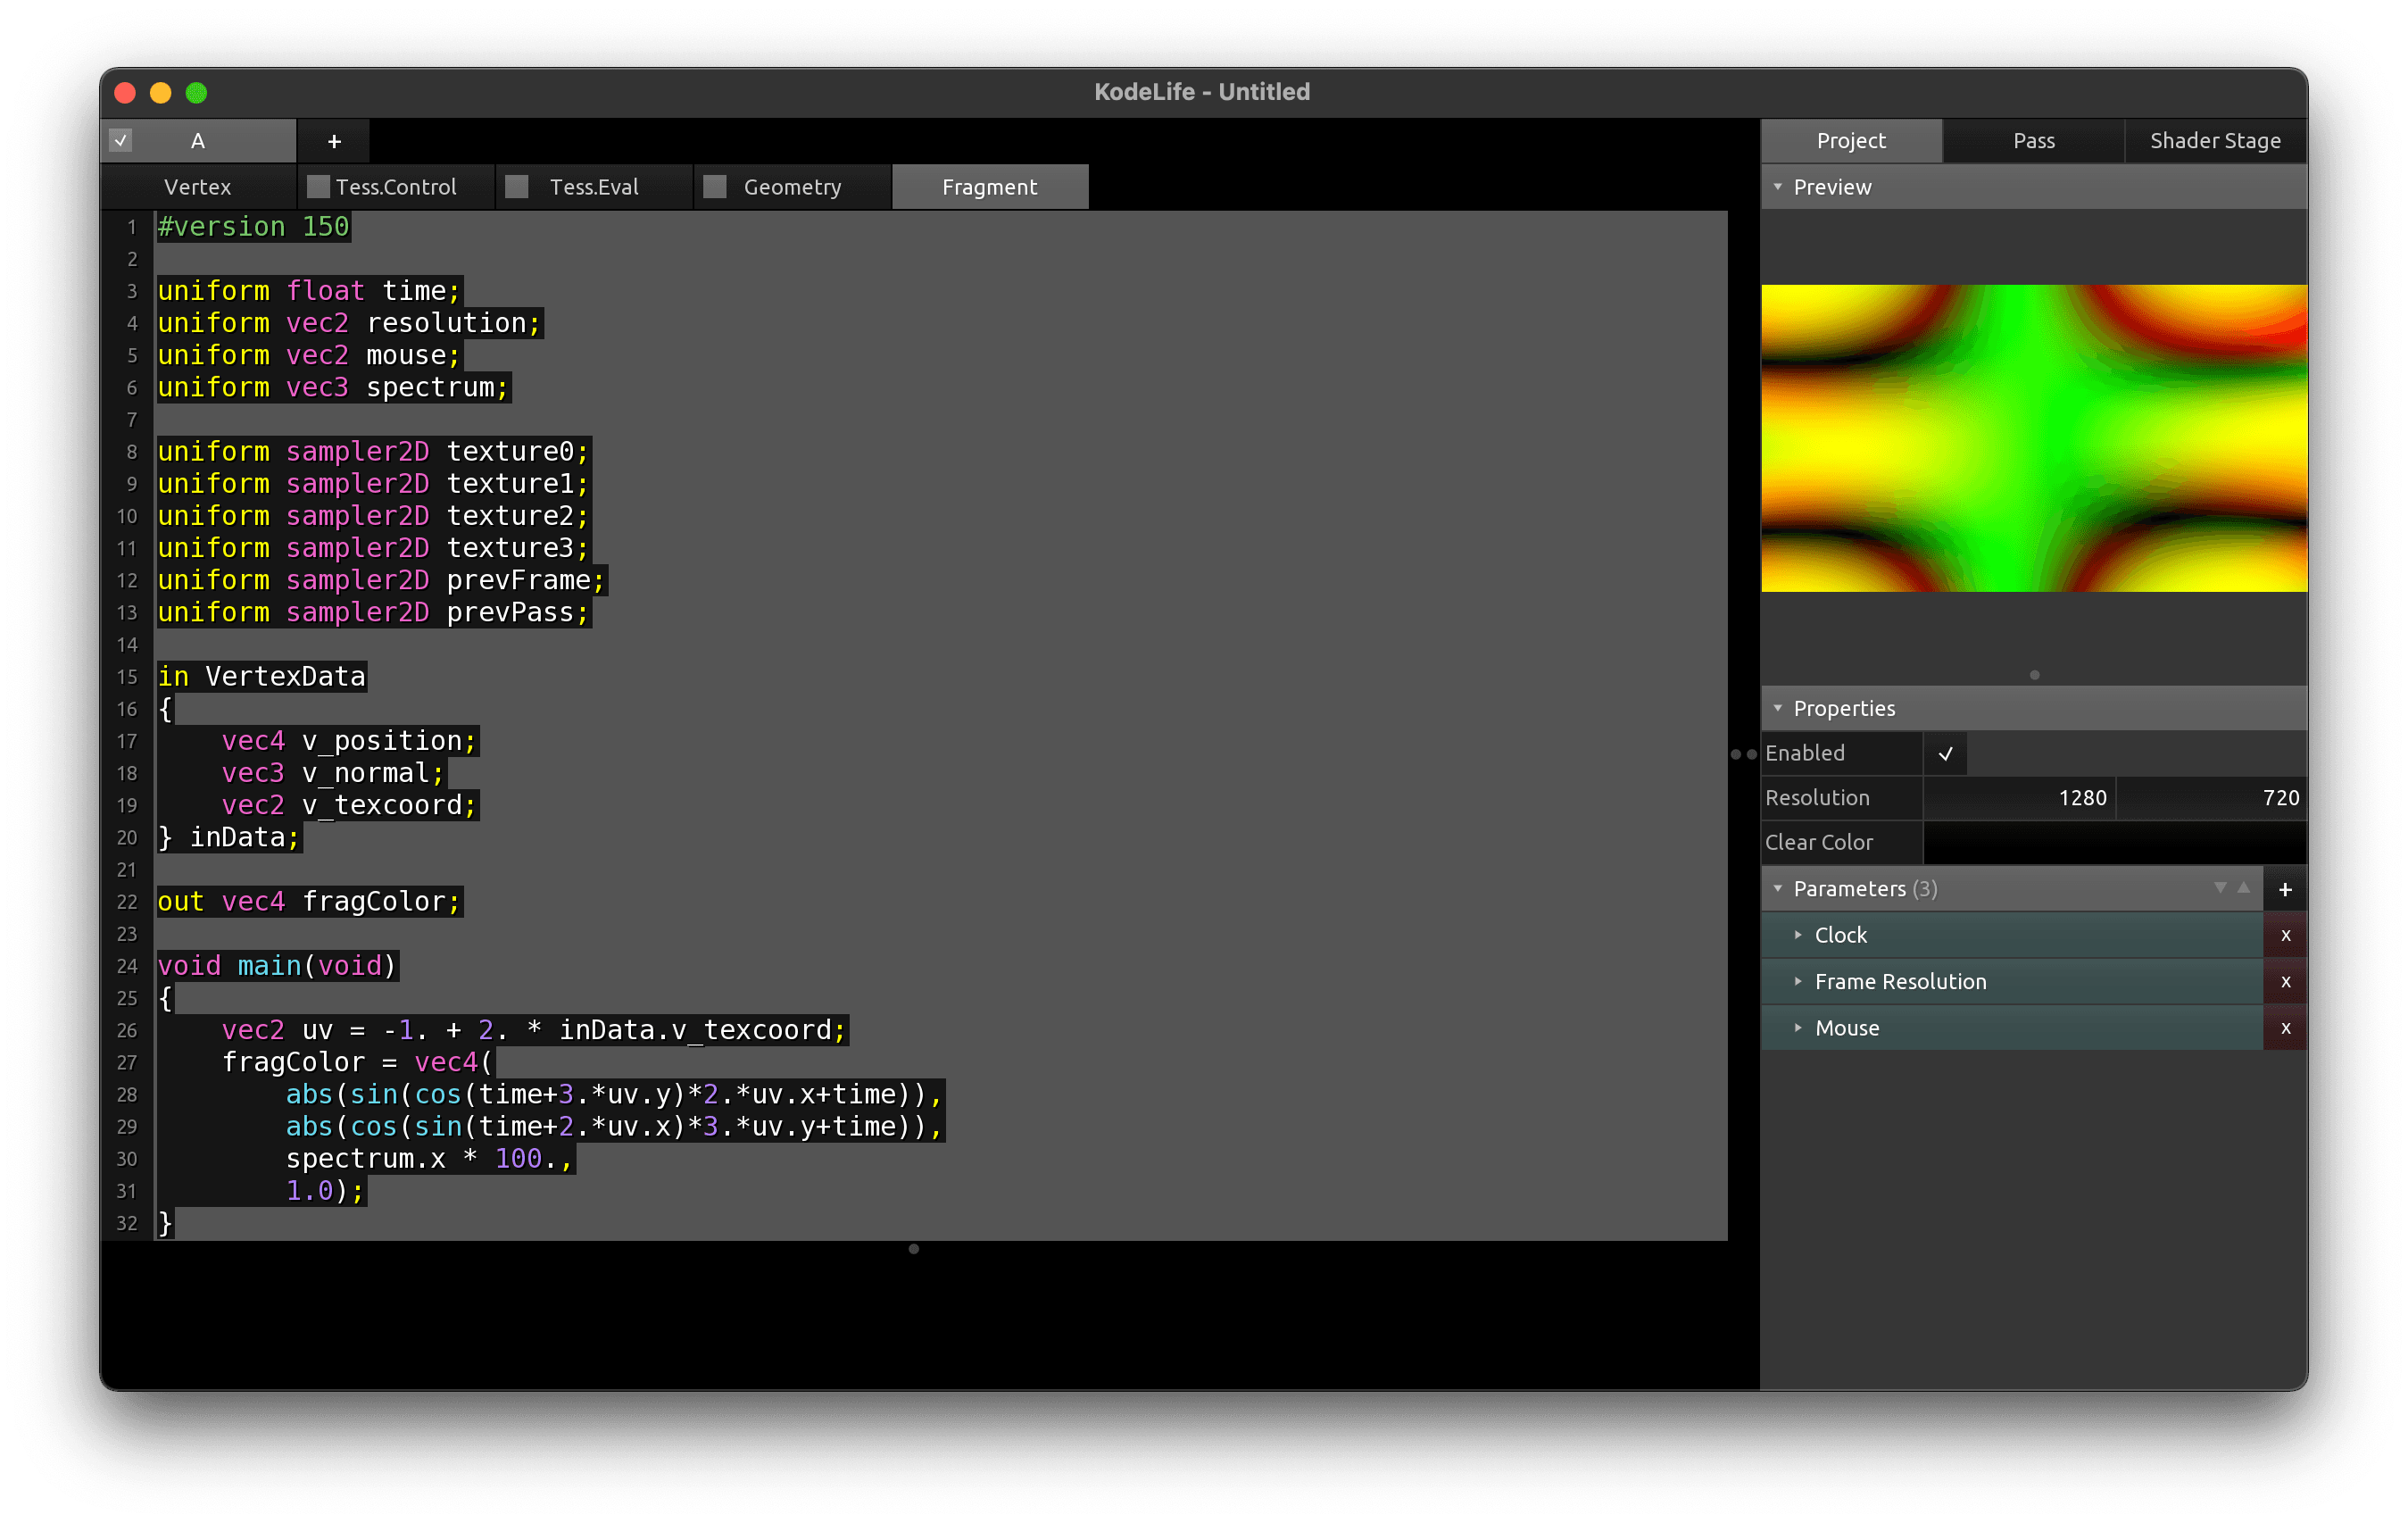Enable the Tess.Control shader stage checkbox
The image size is (2408, 1523).
tap(320, 186)
